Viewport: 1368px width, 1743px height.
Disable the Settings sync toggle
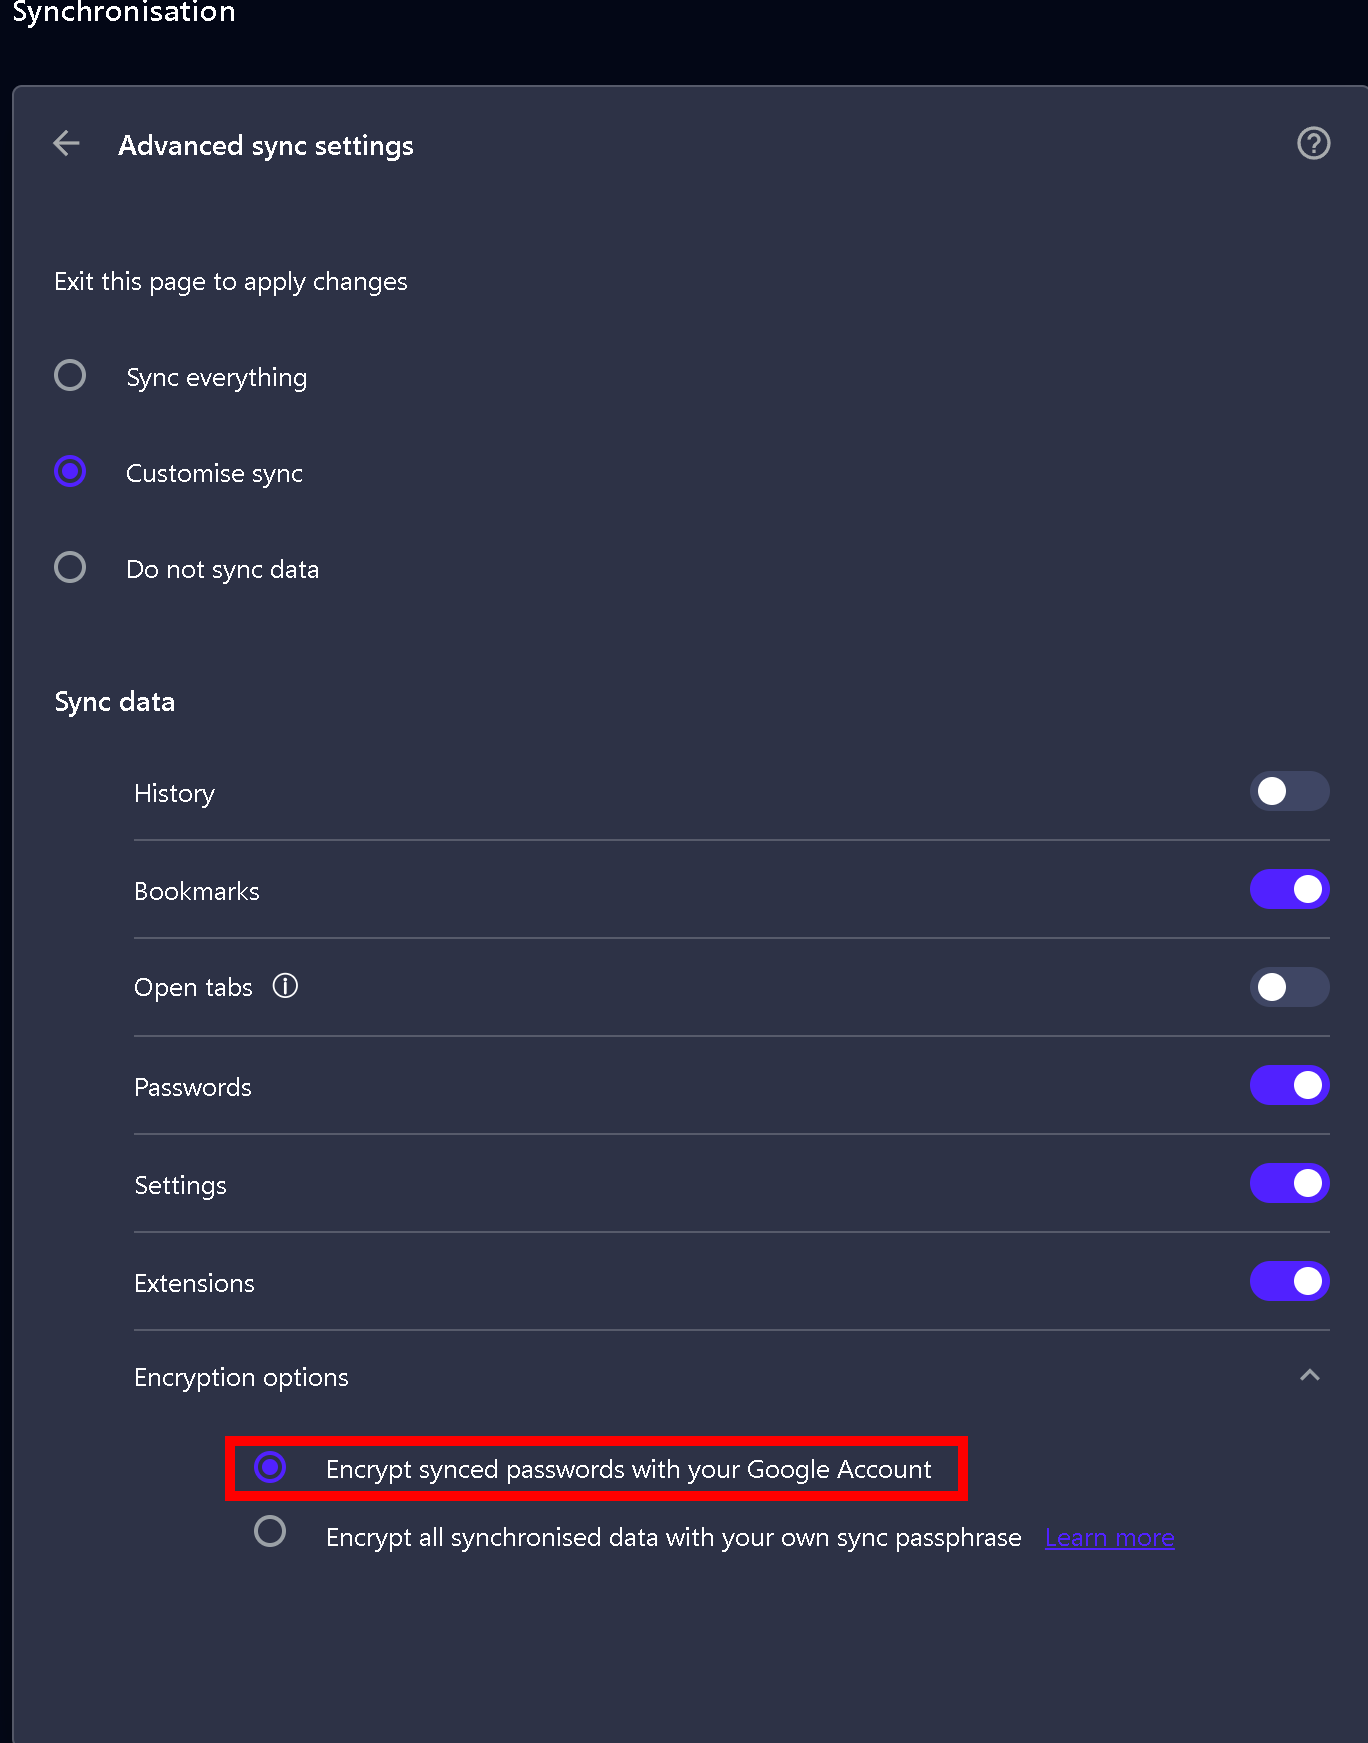click(x=1289, y=1183)
